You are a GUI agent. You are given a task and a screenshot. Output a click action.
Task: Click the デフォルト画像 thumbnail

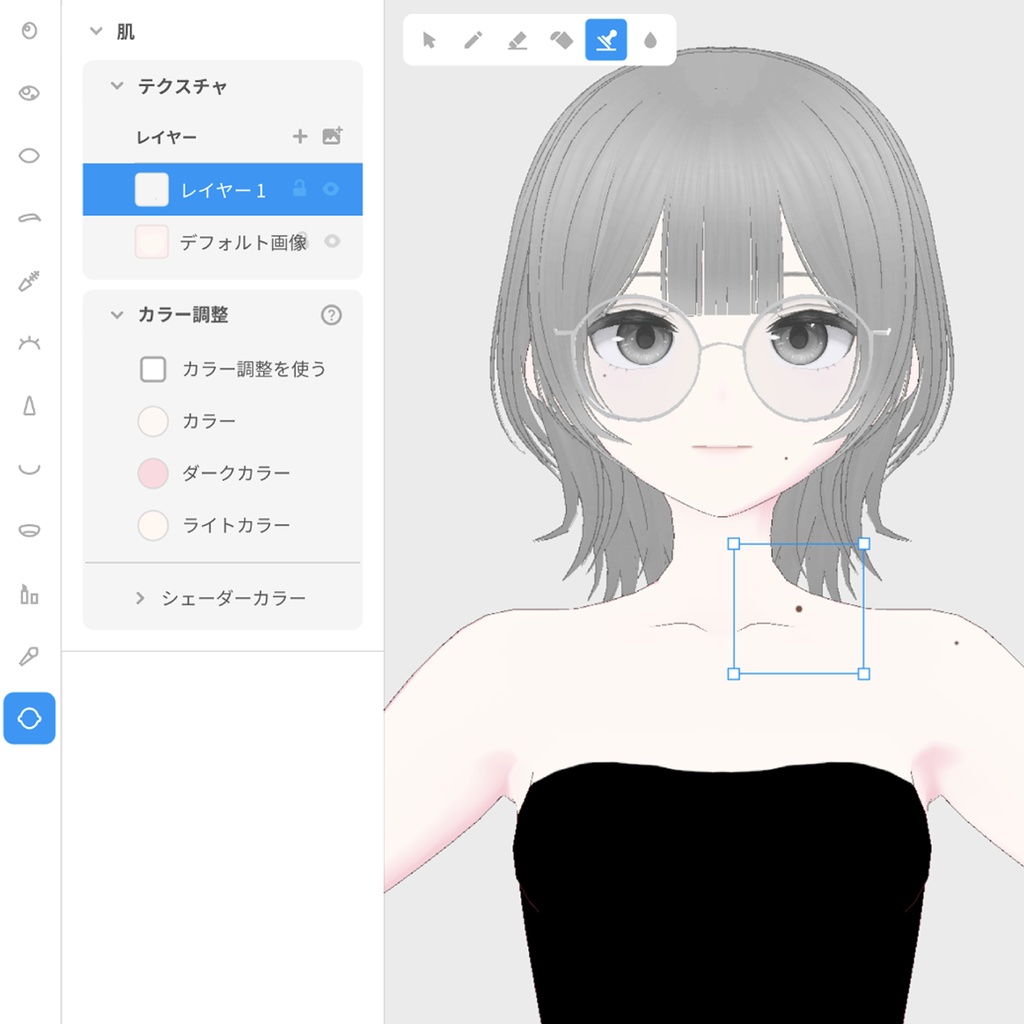tap(152, 242)
